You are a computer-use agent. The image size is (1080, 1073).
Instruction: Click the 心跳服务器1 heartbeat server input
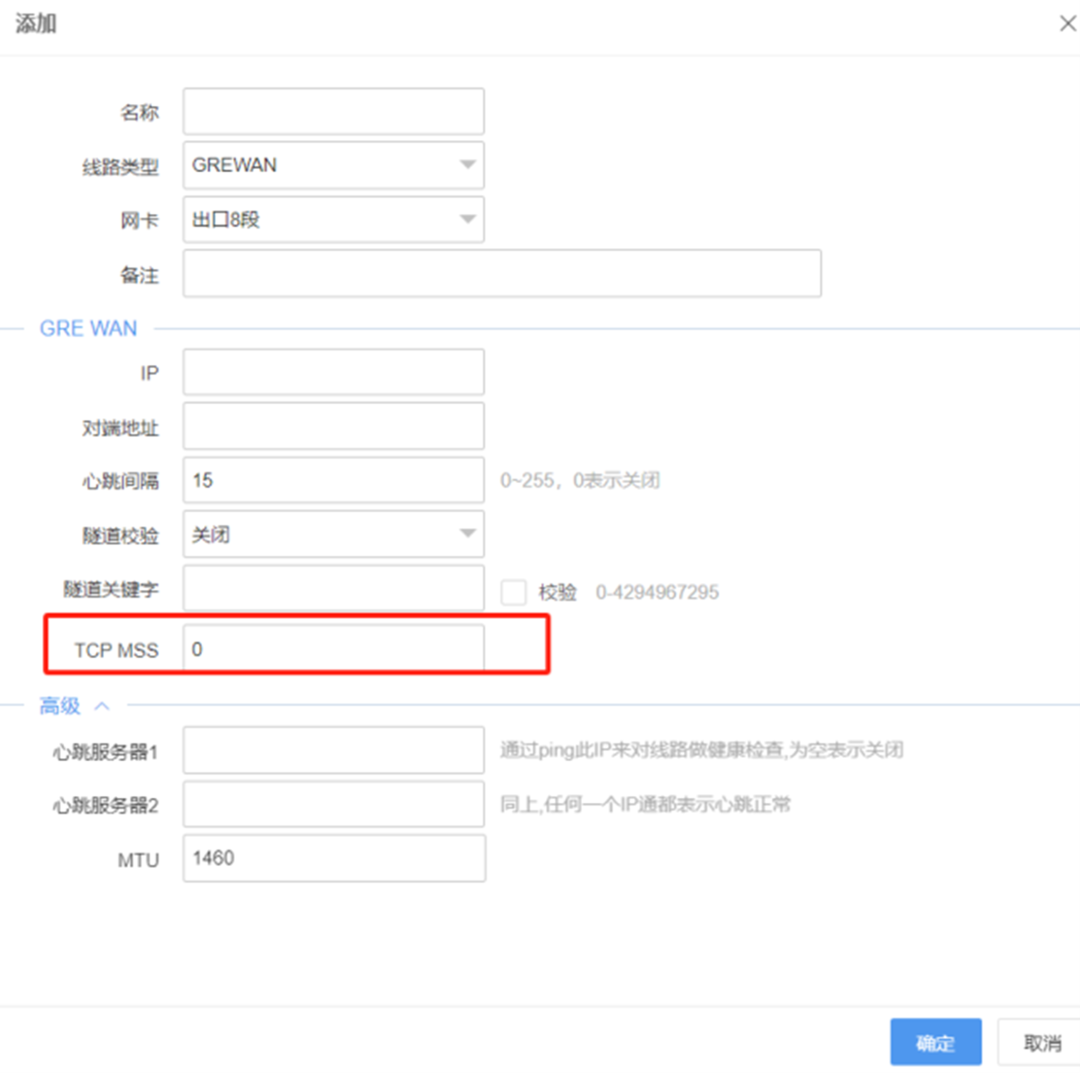point(333,750)
